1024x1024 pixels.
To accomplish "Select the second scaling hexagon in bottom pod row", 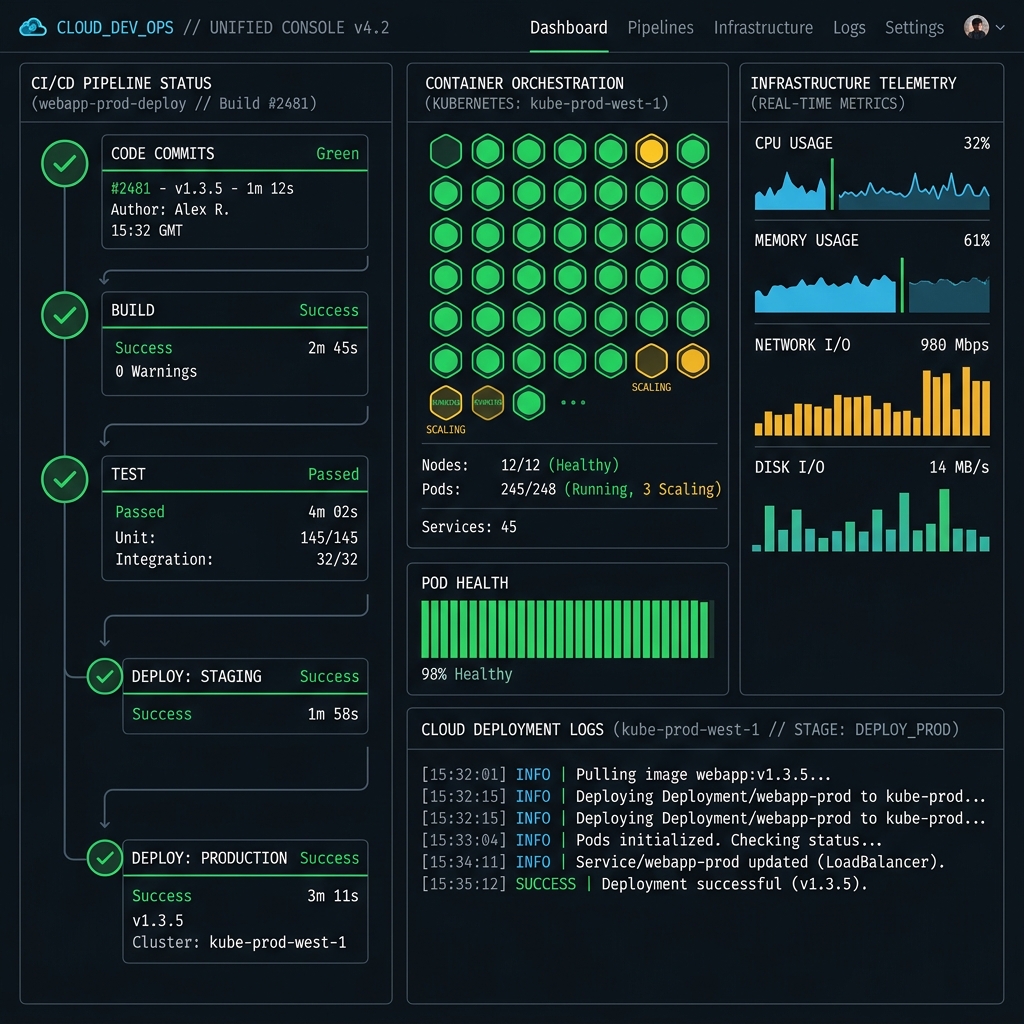I will tap(488, 402).
